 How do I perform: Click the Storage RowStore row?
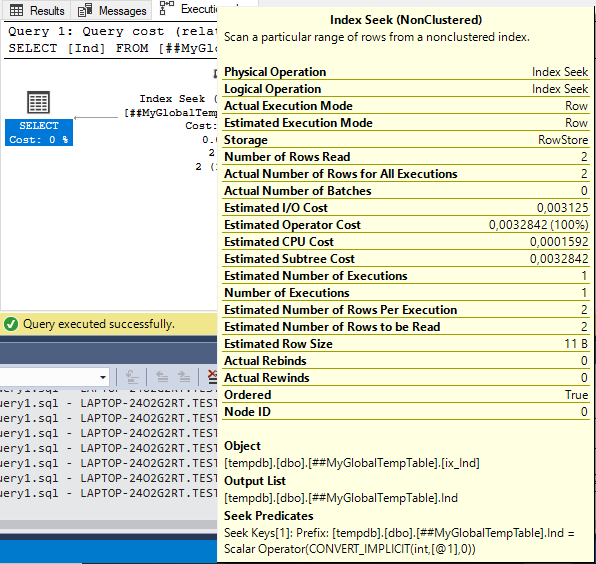[x=406, y=140]
